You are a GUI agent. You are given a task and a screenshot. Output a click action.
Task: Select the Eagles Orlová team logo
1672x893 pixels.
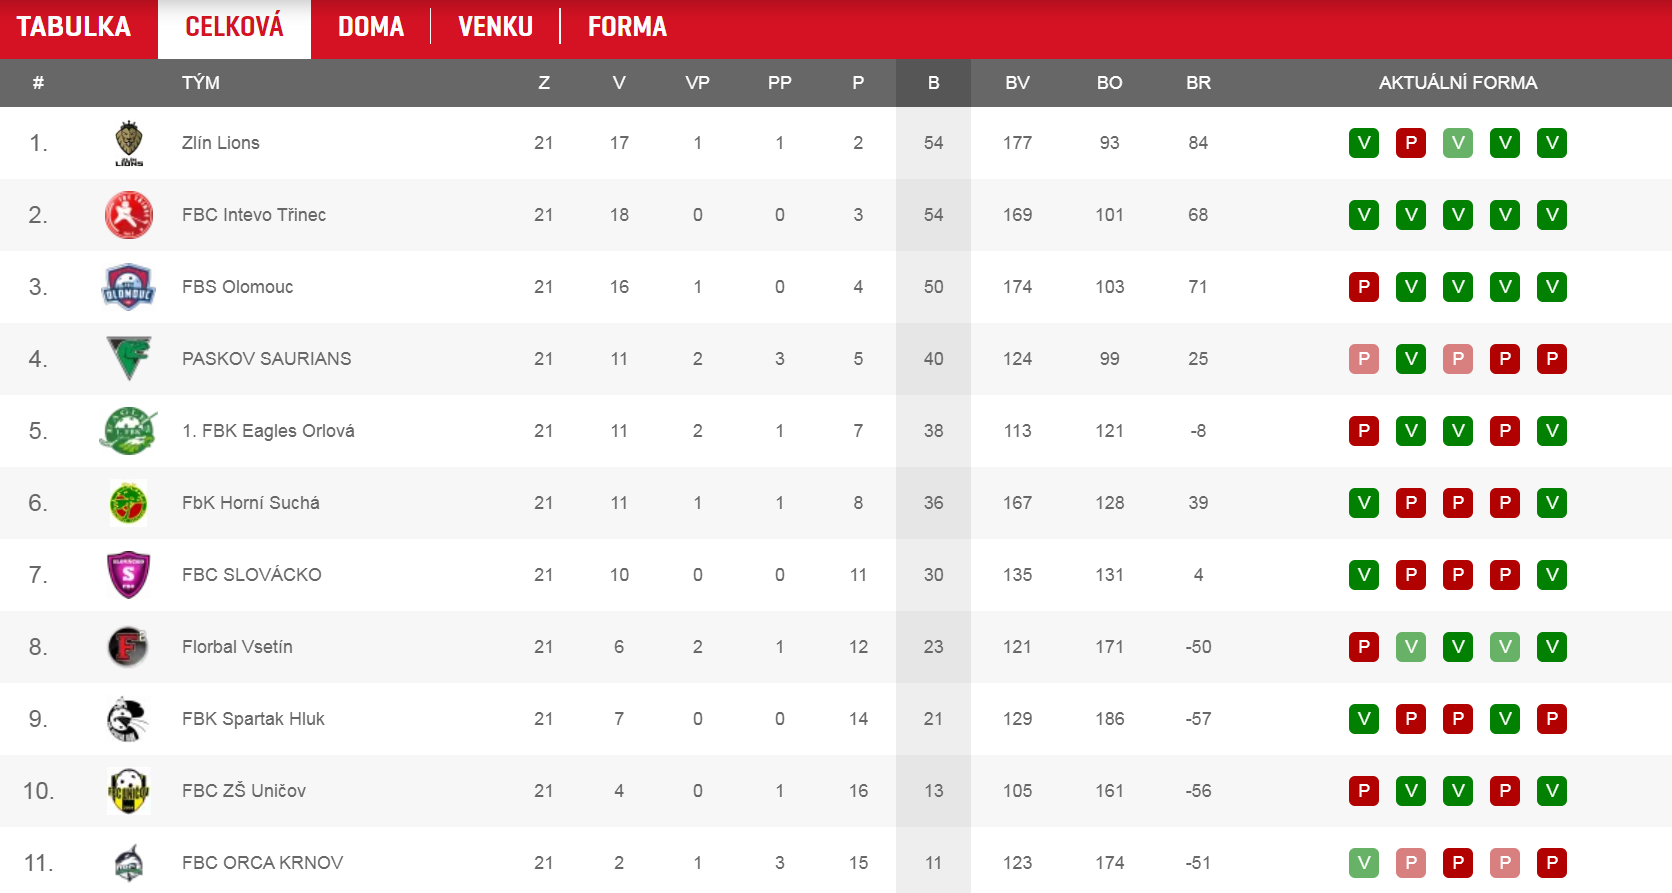(129, 431)
